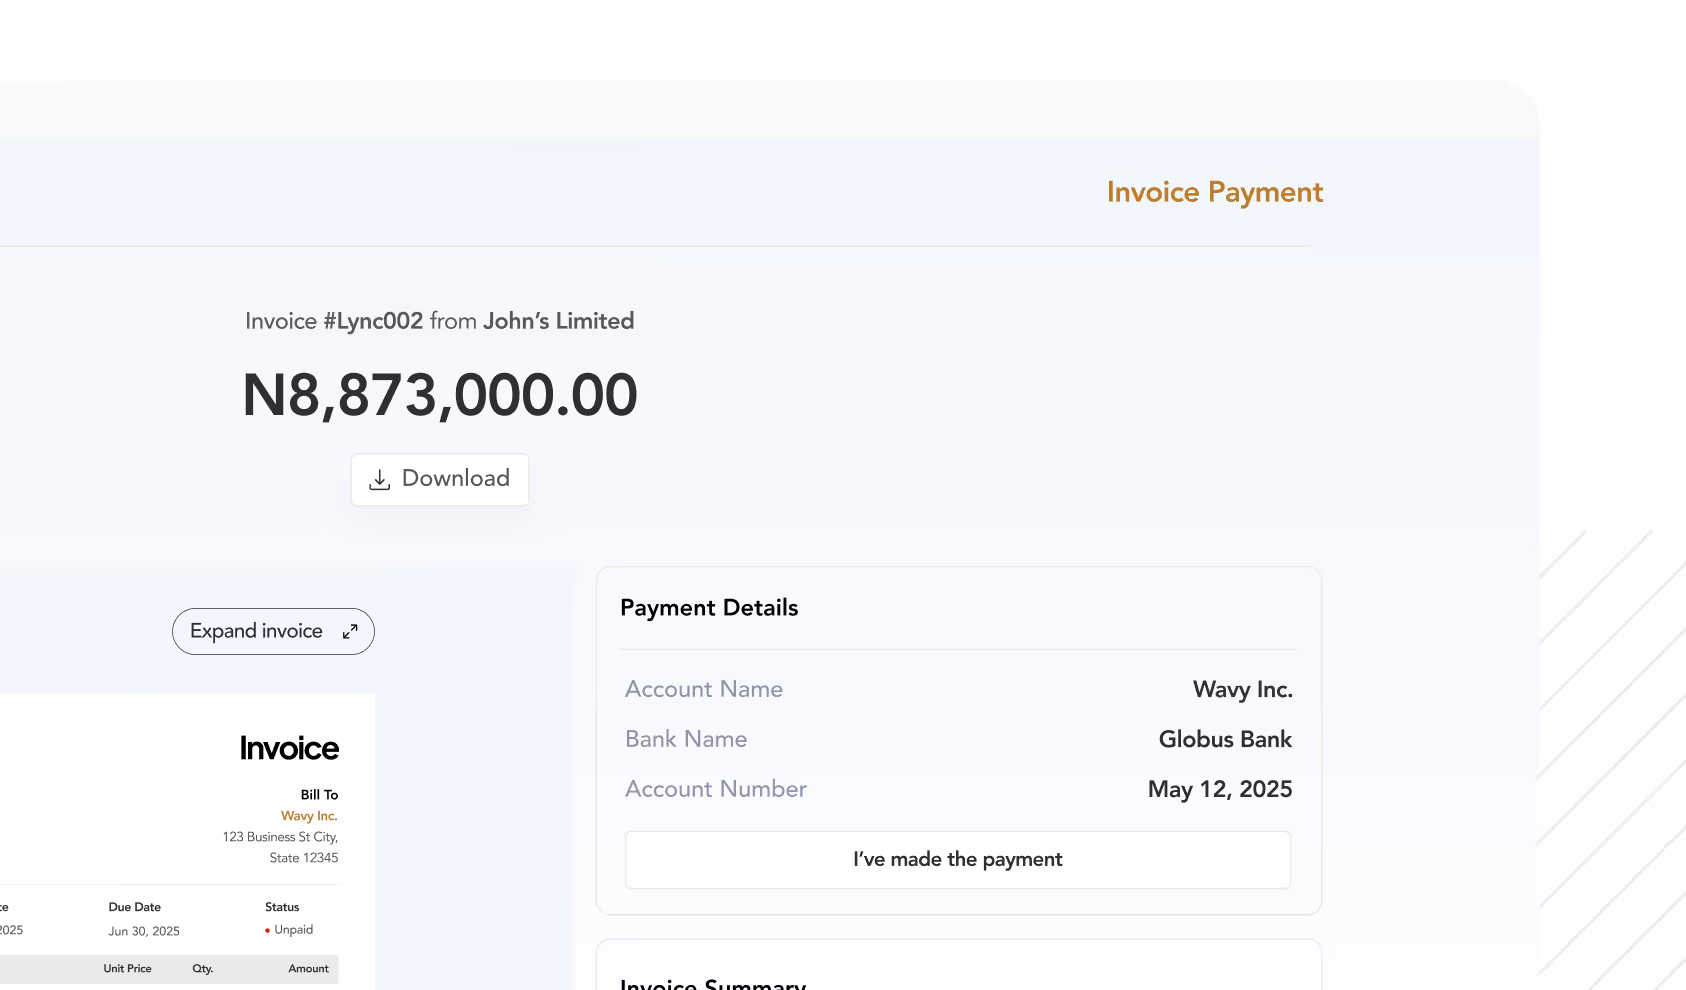Click the John's Limited sender name
Image resolution: width=1686 pixels, height=990 pixels.
558,321
